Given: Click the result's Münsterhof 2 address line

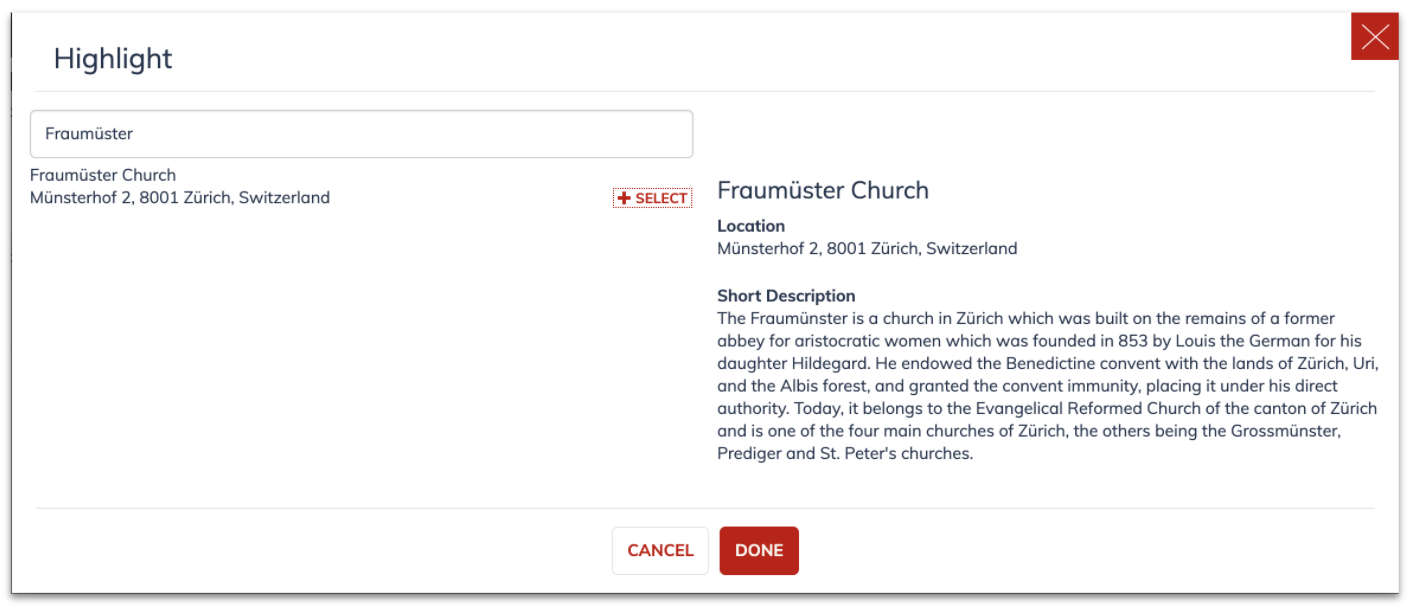Looking at the screenshot, I should coord(180,198).
